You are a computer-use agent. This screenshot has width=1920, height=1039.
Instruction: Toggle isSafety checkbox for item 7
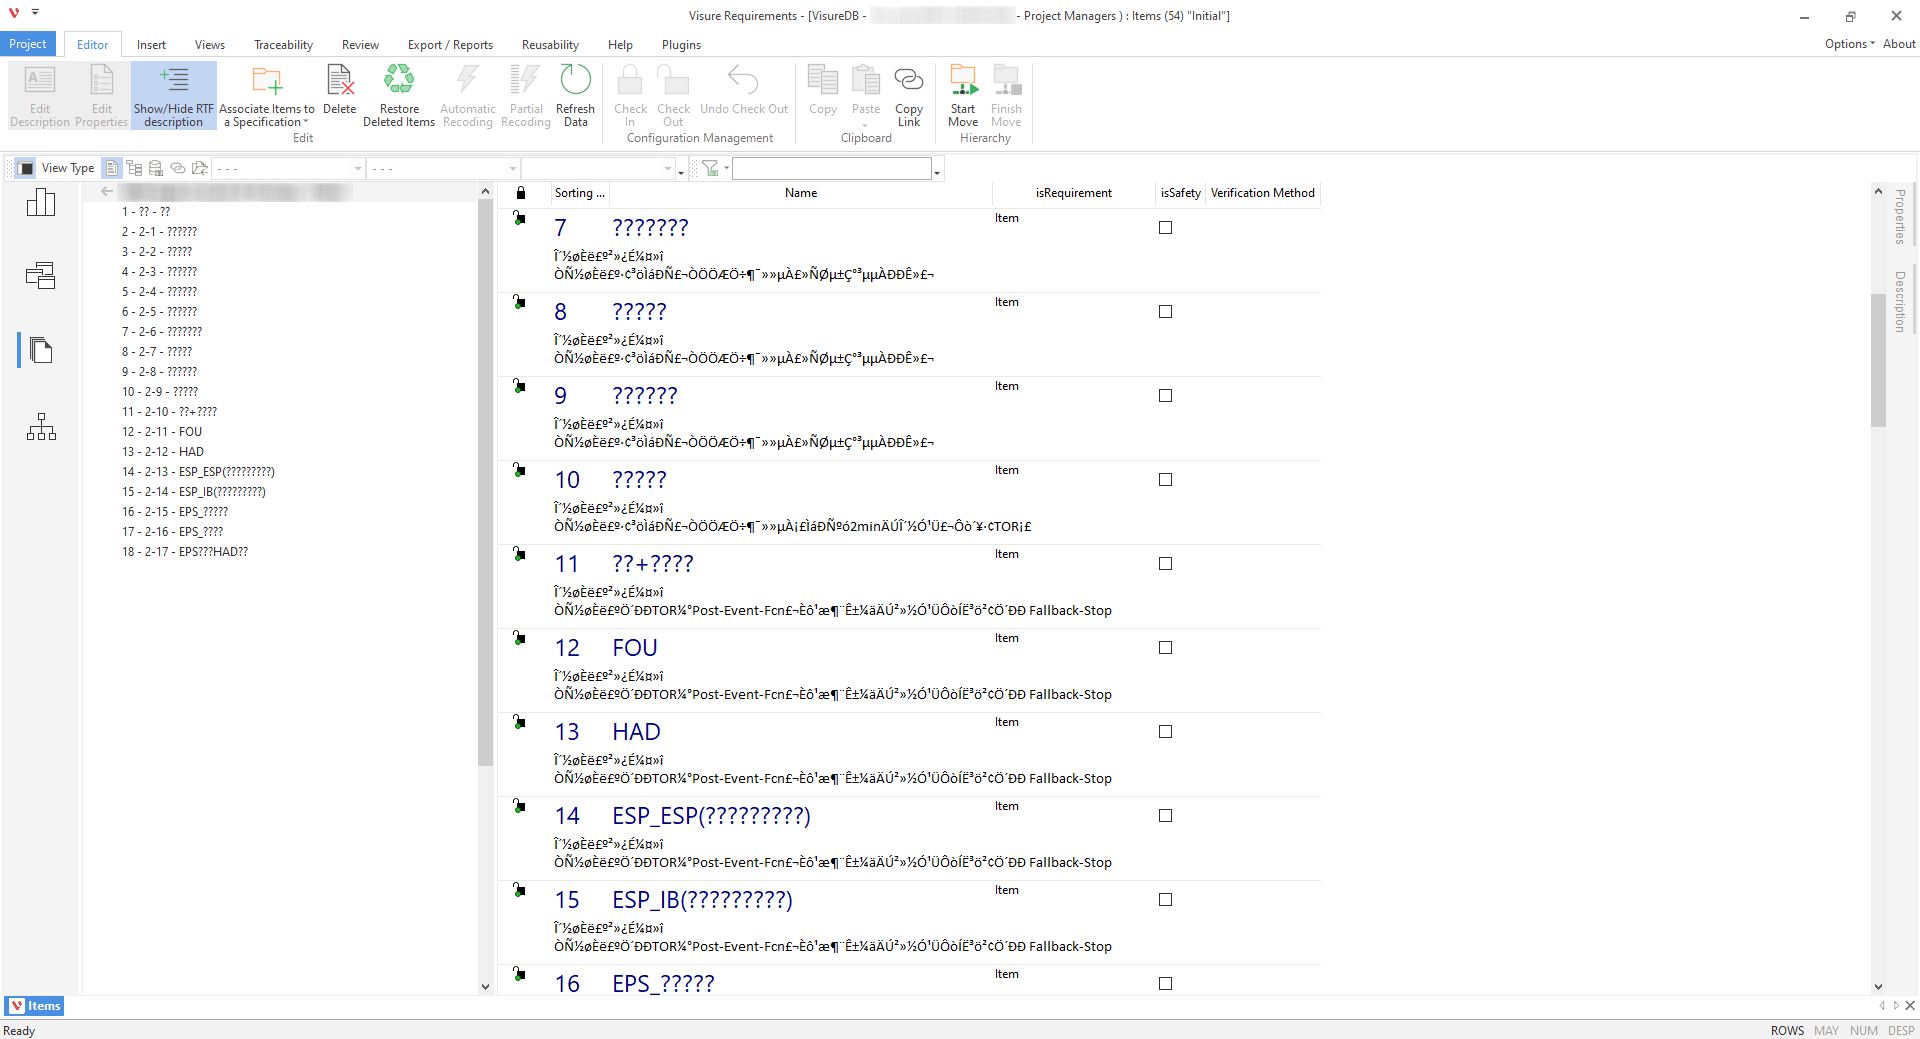[1165, 228]
